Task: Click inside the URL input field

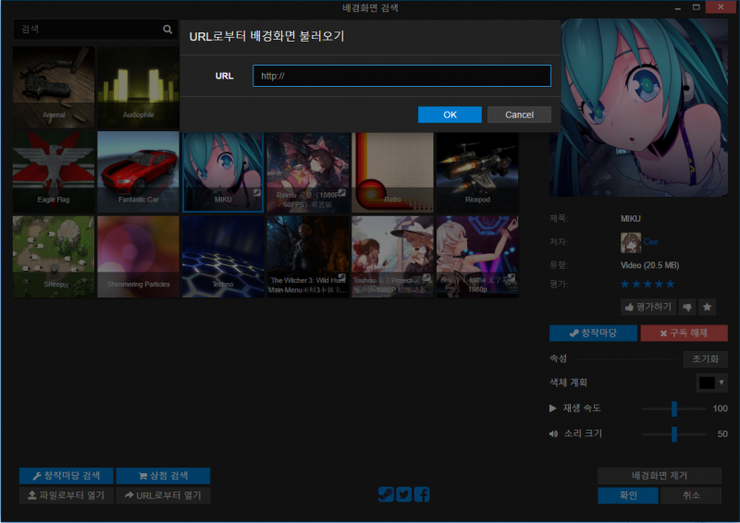Action: point(402,76)
